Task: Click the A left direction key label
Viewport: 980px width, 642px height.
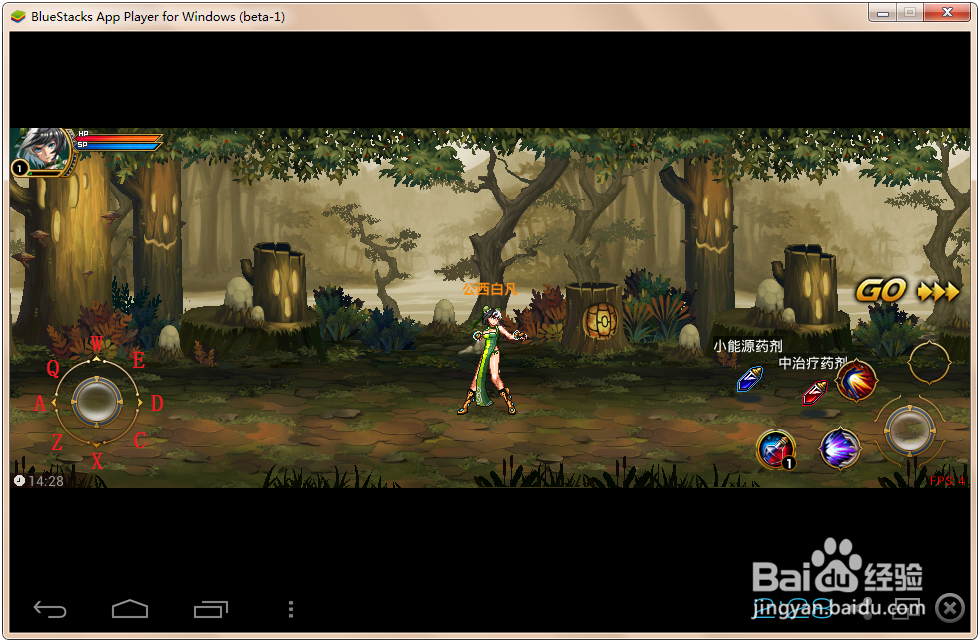Action: coord(39,404)
